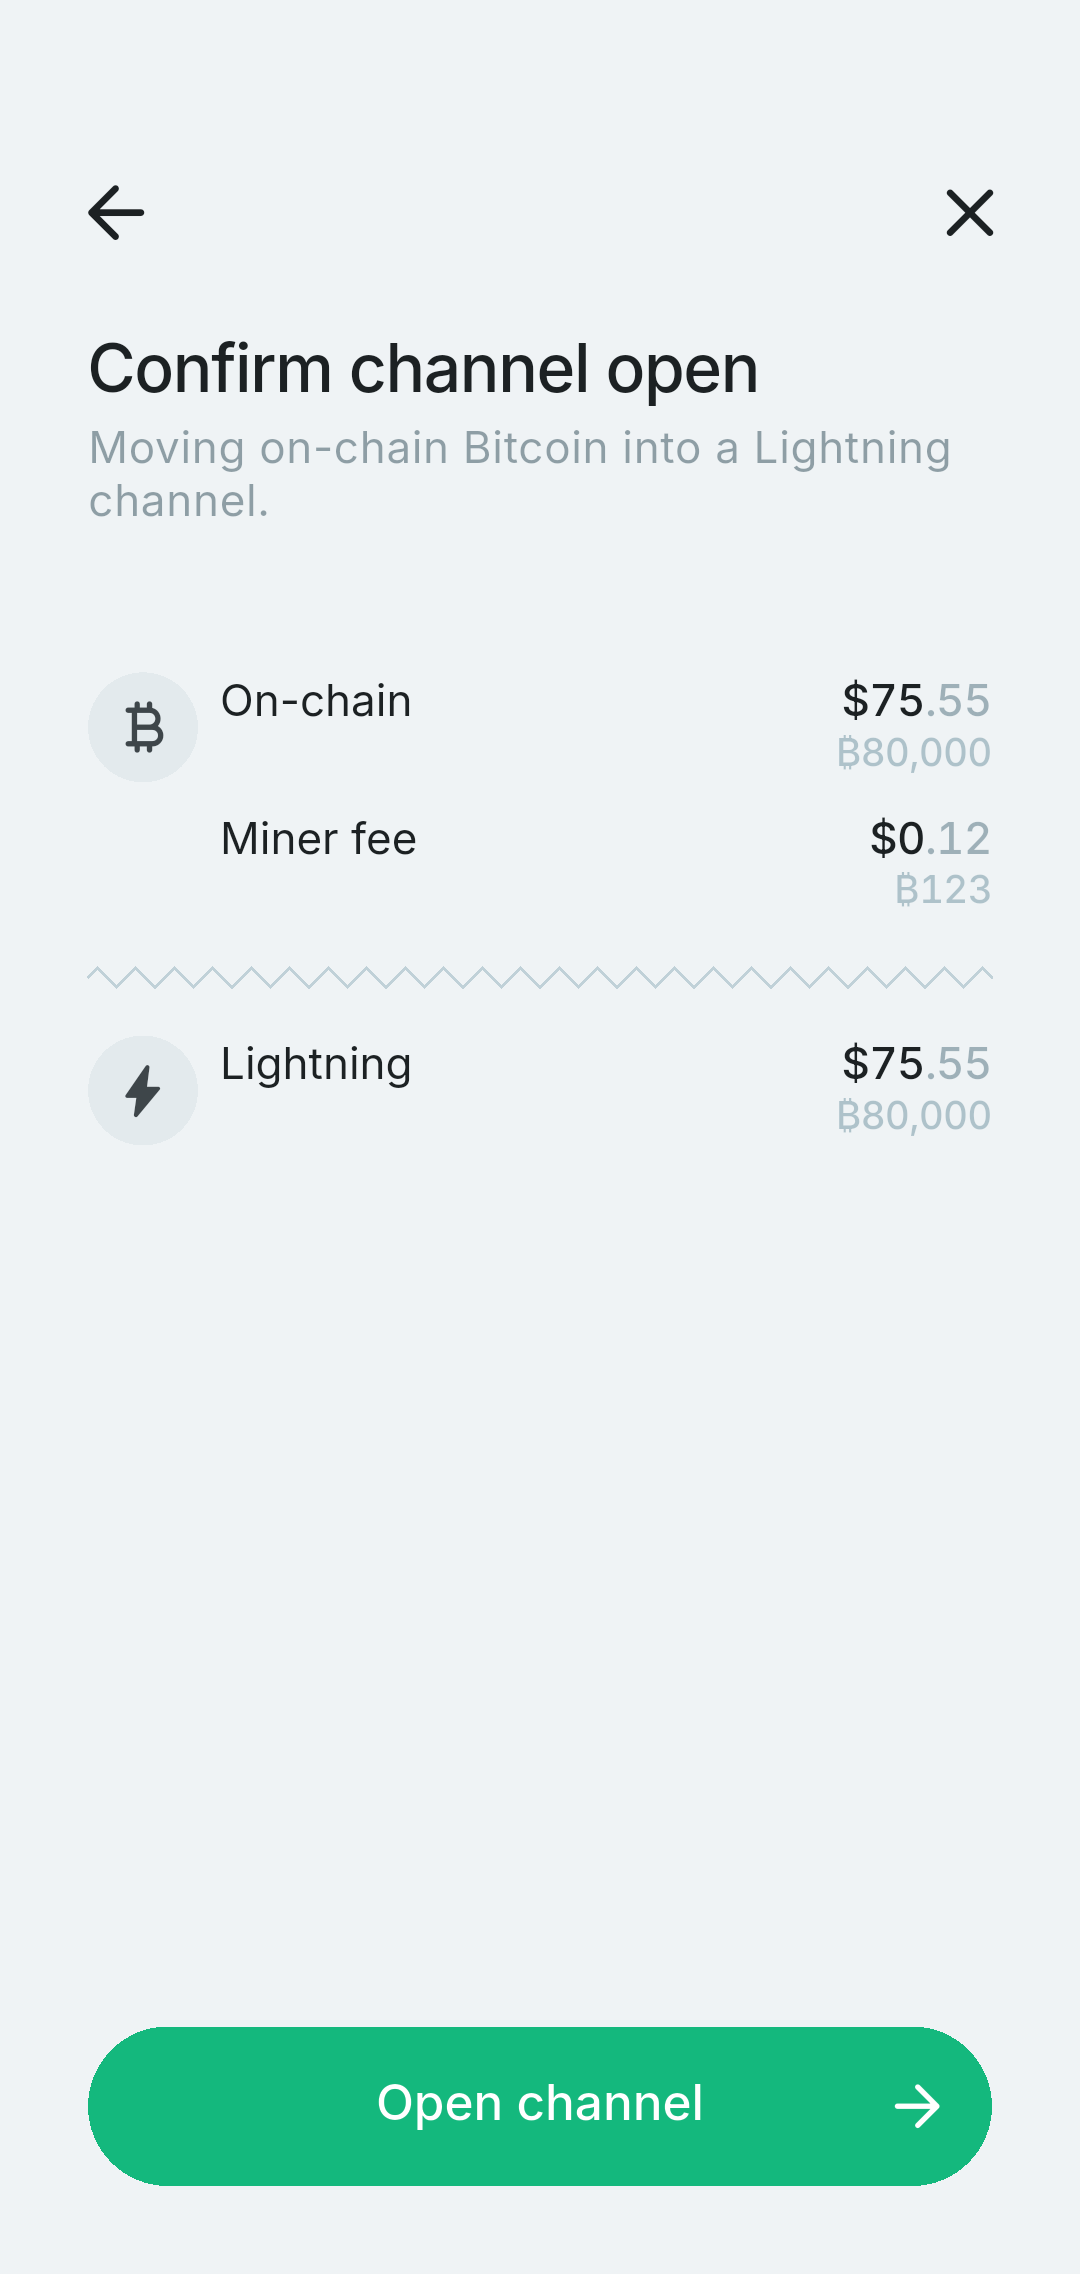Click the $0.12 miner fee amount
The height and width of the screenshot is (2274, 1080).
[x=929, y=838]
